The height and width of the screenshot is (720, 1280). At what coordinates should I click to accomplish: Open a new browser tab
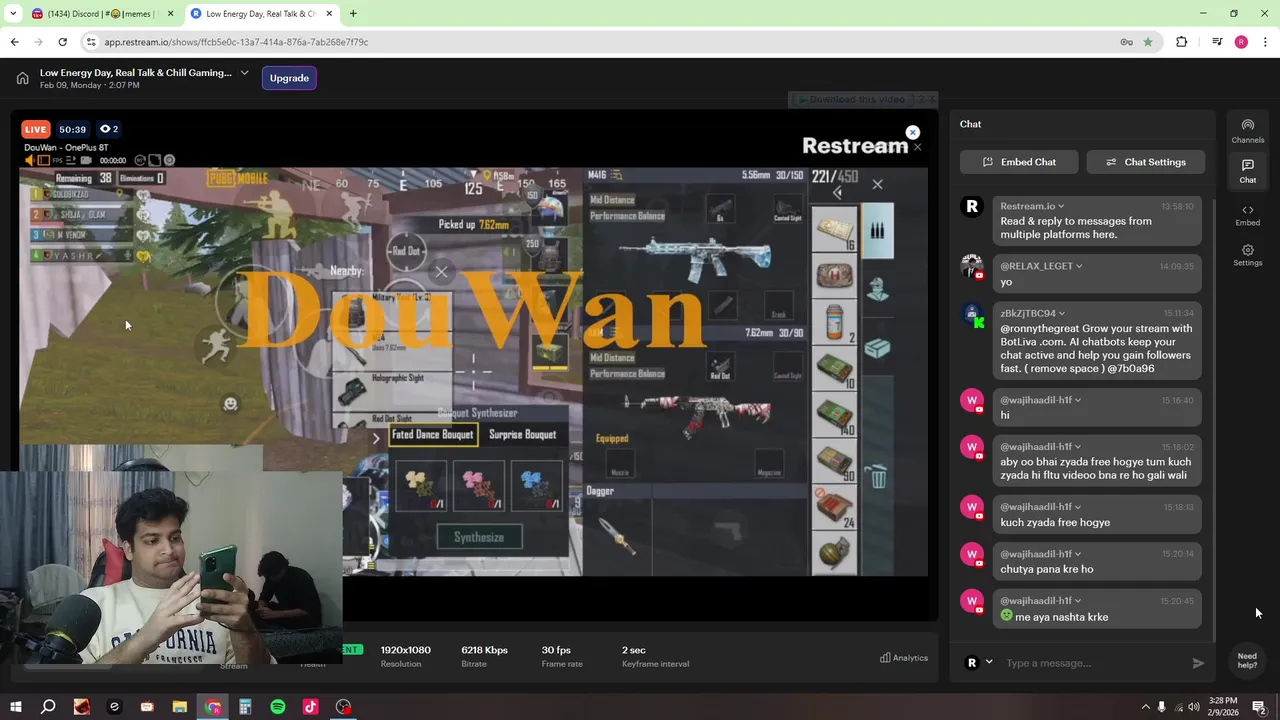[x=353, y=14]
